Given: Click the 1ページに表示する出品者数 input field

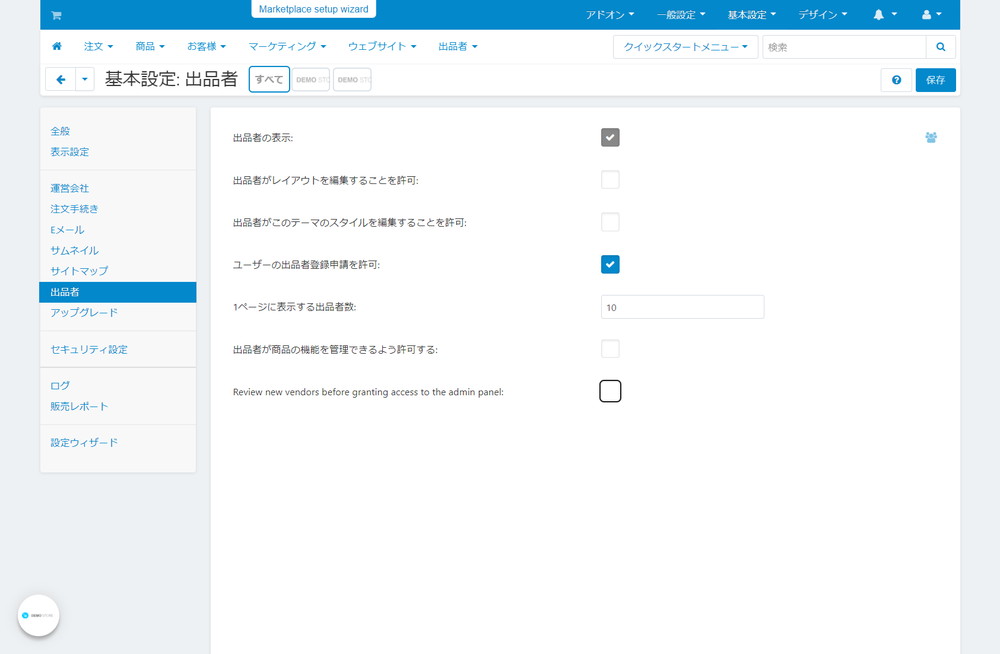Looking at the screenshot, I should 682,307.
